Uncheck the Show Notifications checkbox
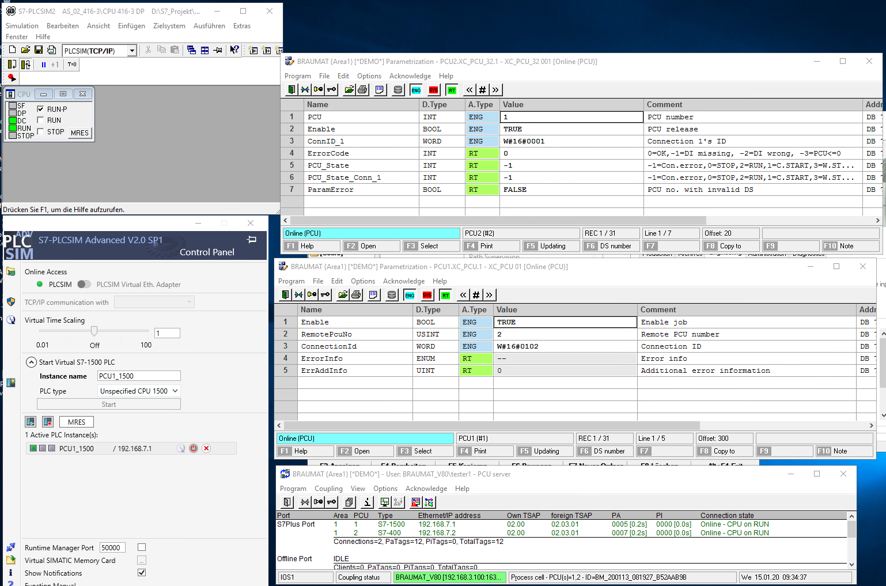886x586 pixels. 142,572
